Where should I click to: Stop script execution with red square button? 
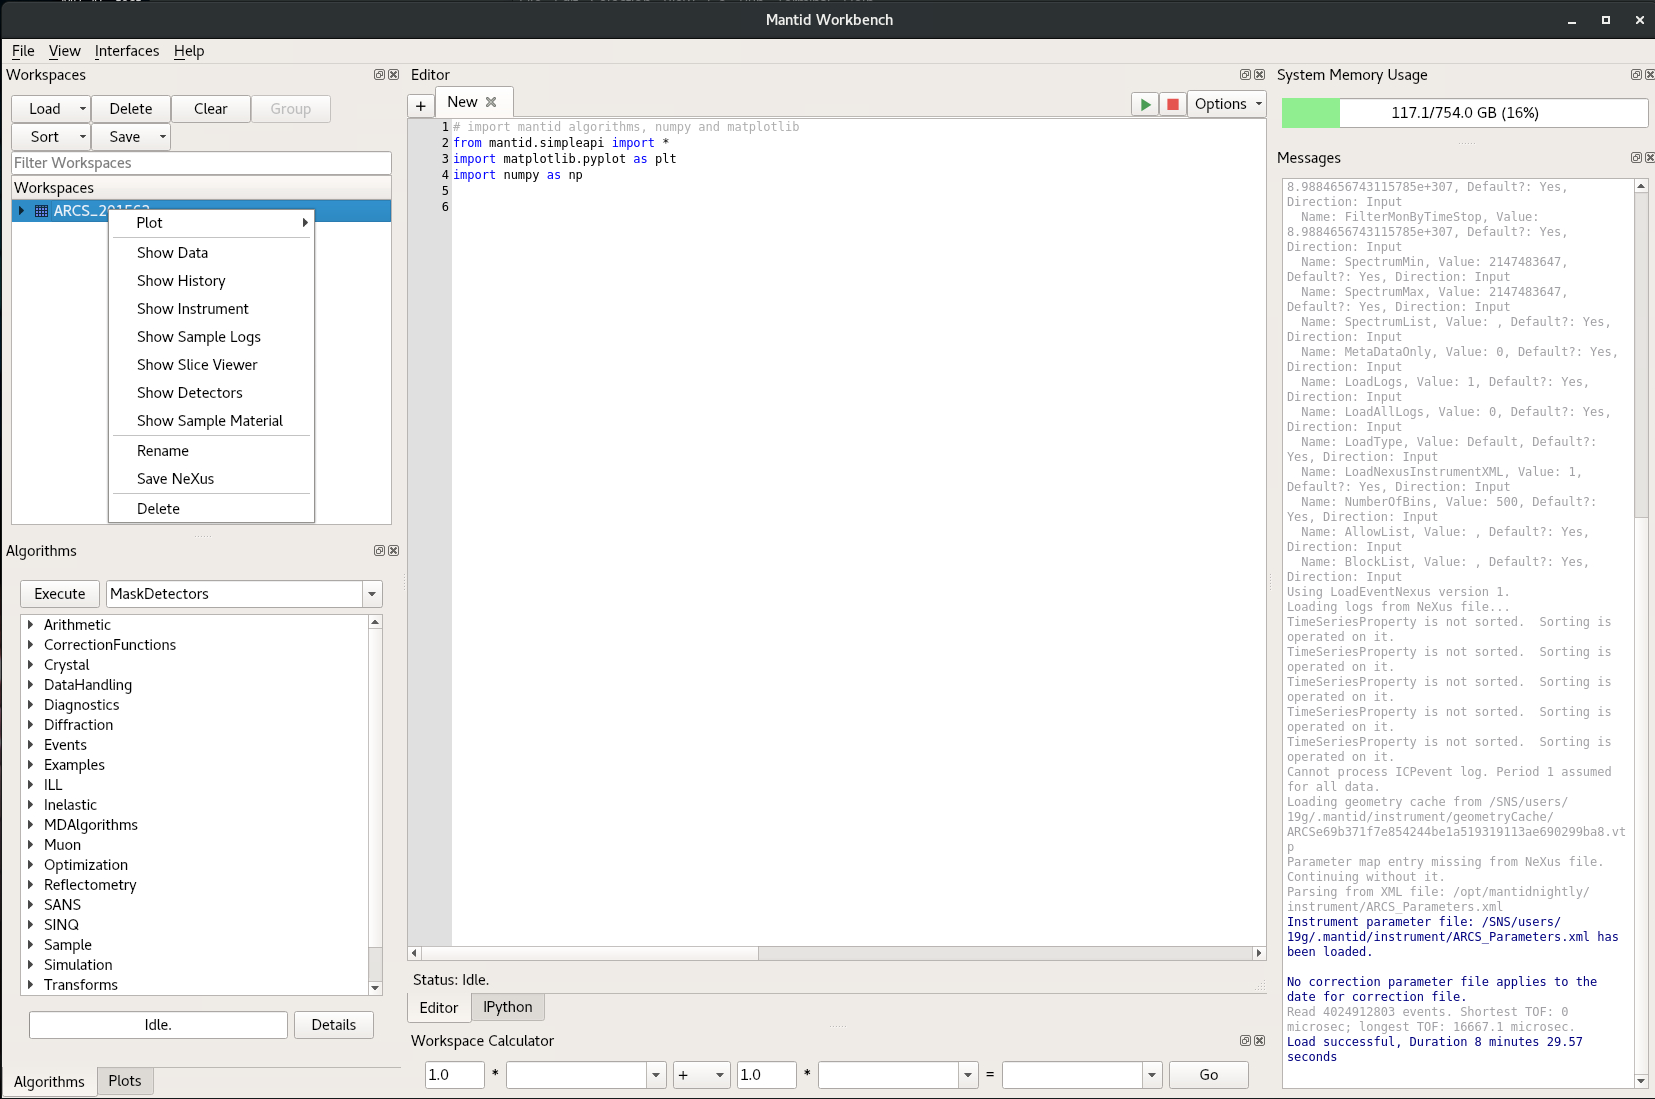(1173, 104)
